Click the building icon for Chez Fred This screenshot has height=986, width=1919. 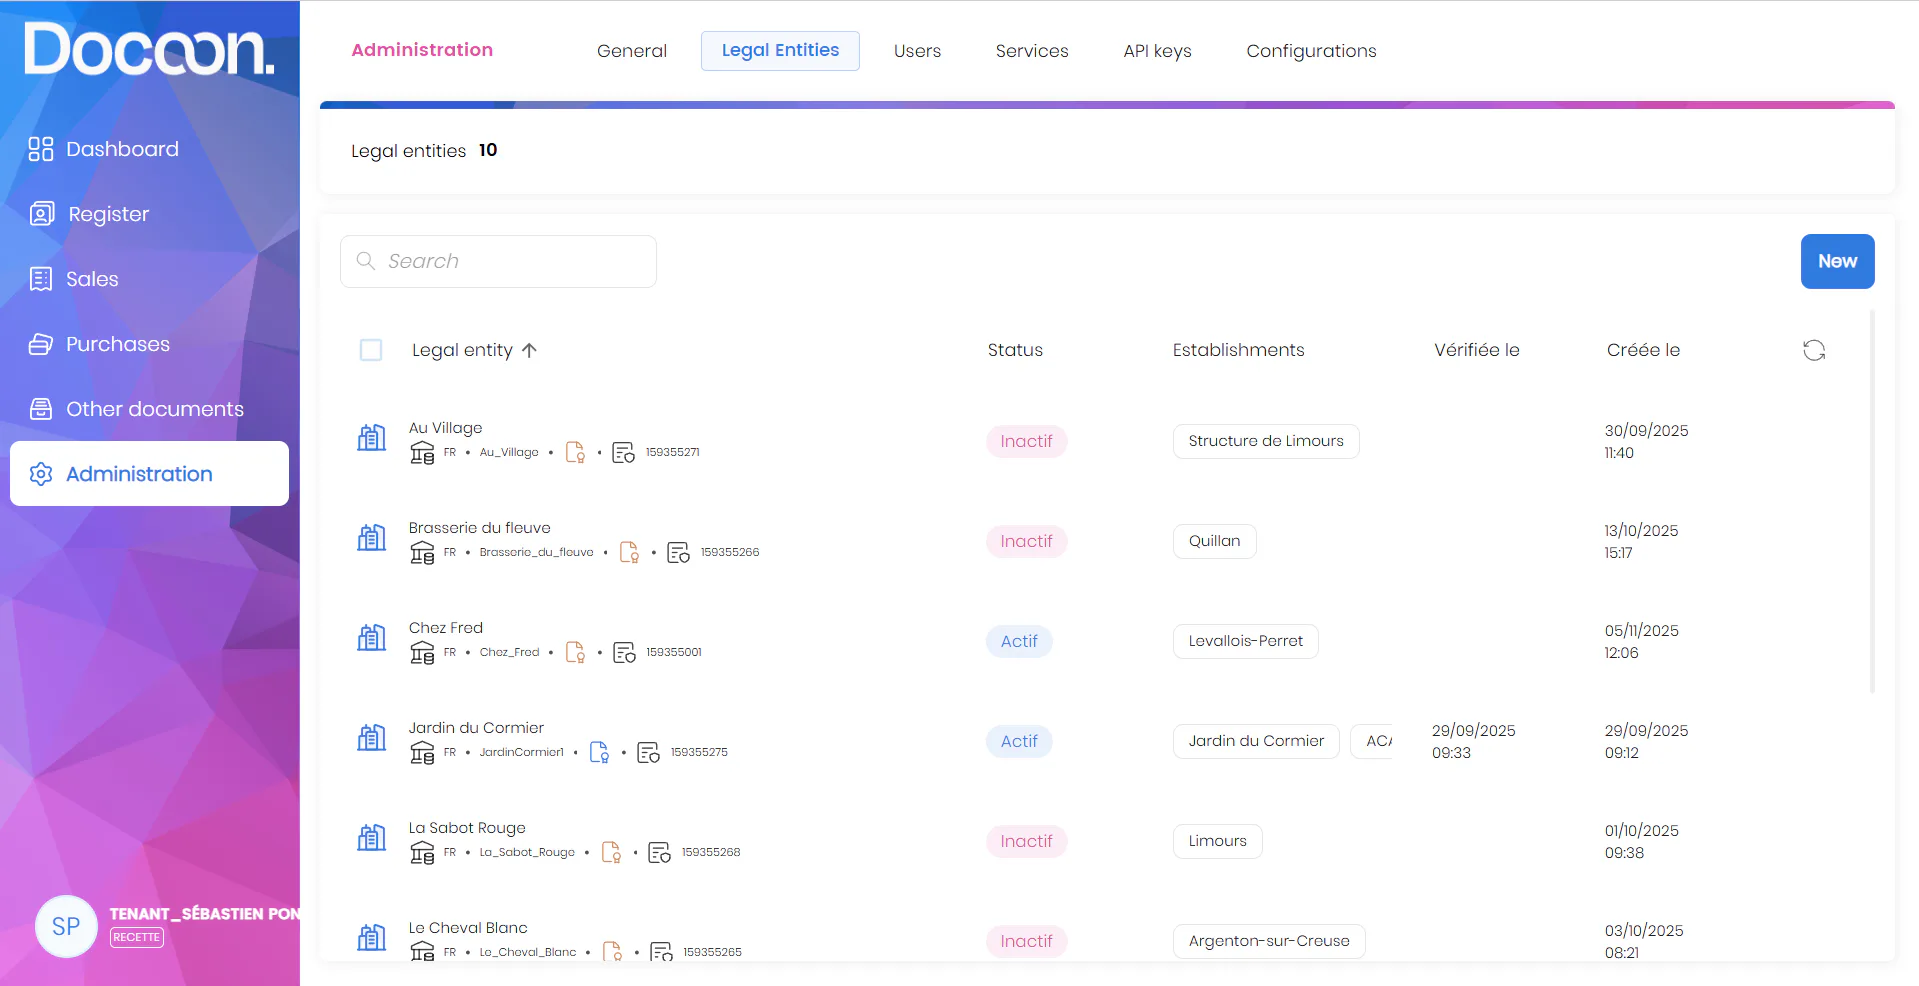point(372,637)
